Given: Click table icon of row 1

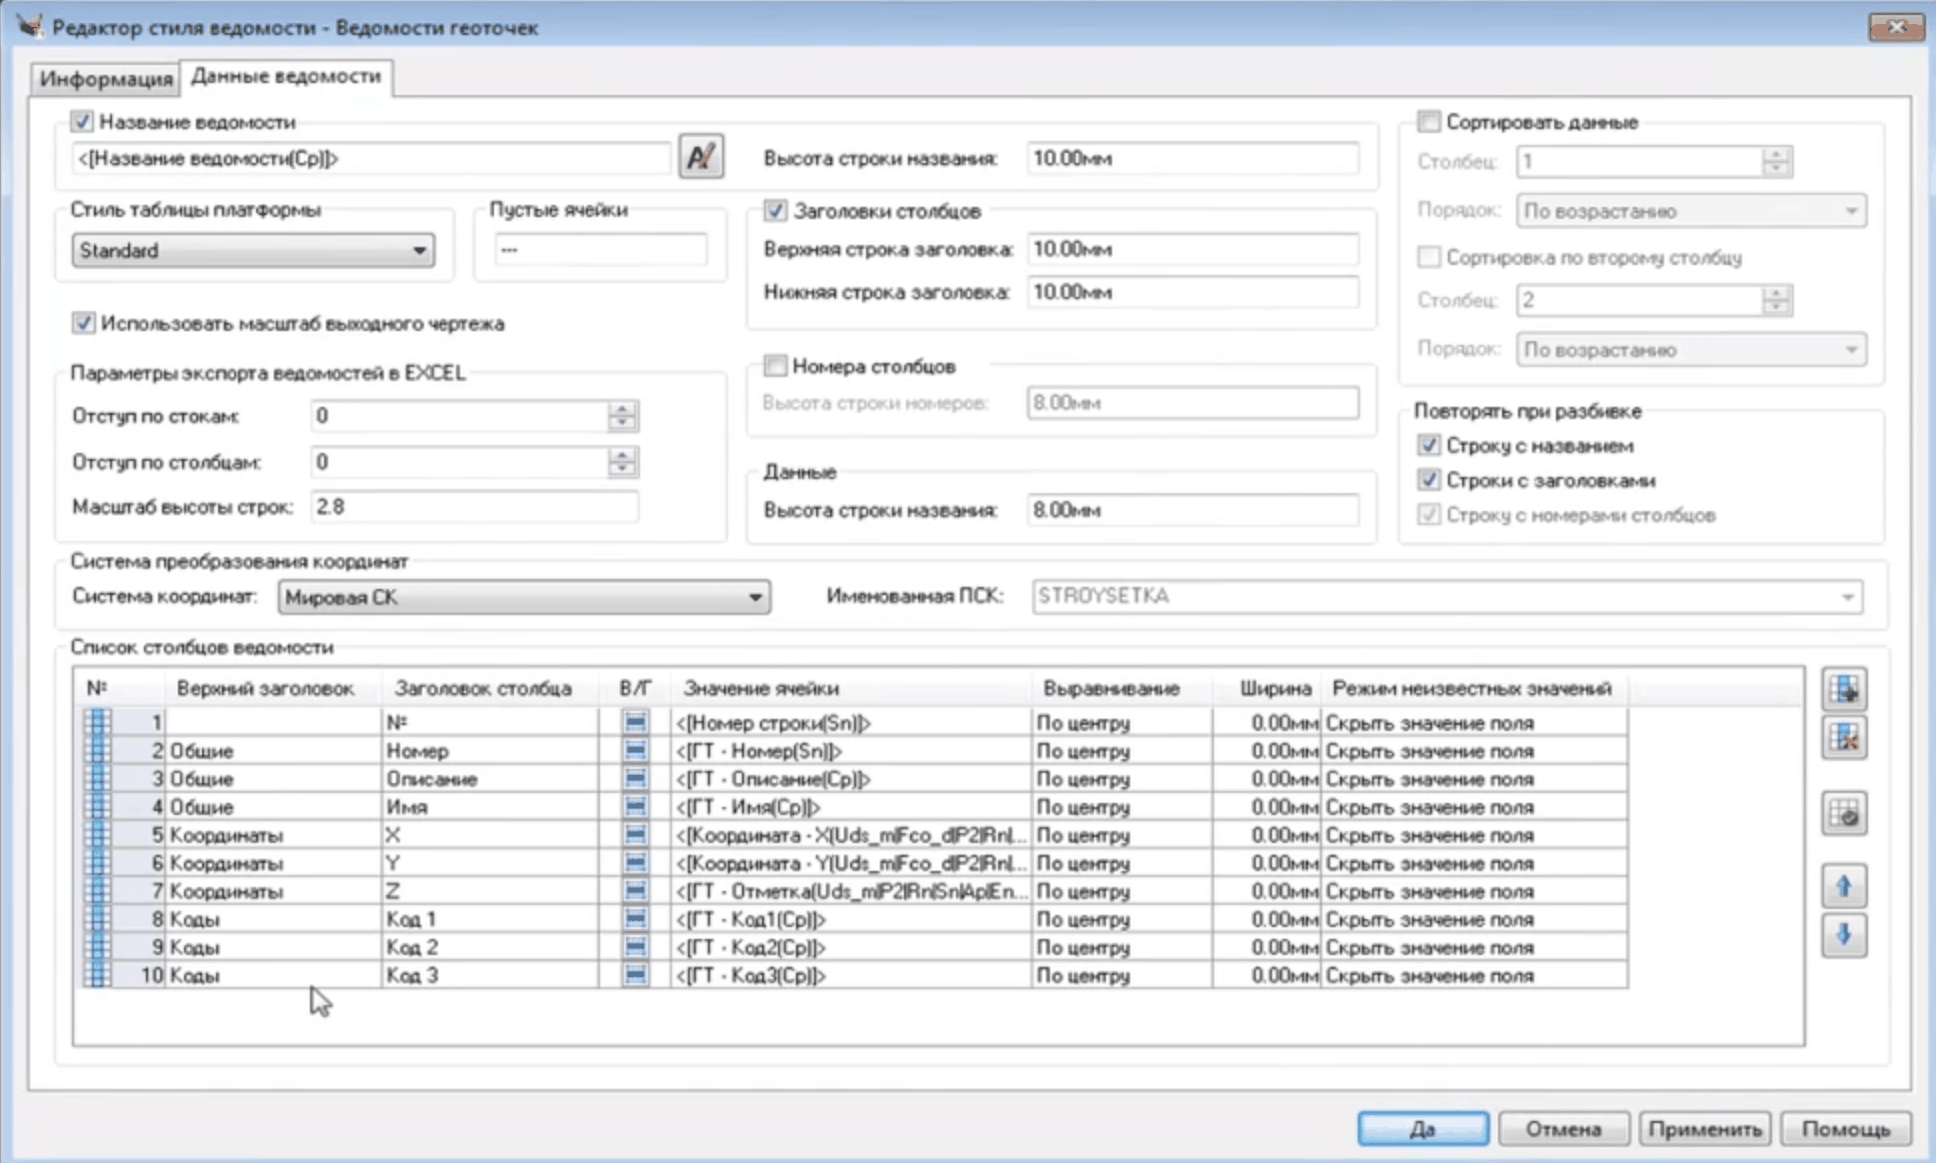Looking at the screenshot, I should point(97,722).
